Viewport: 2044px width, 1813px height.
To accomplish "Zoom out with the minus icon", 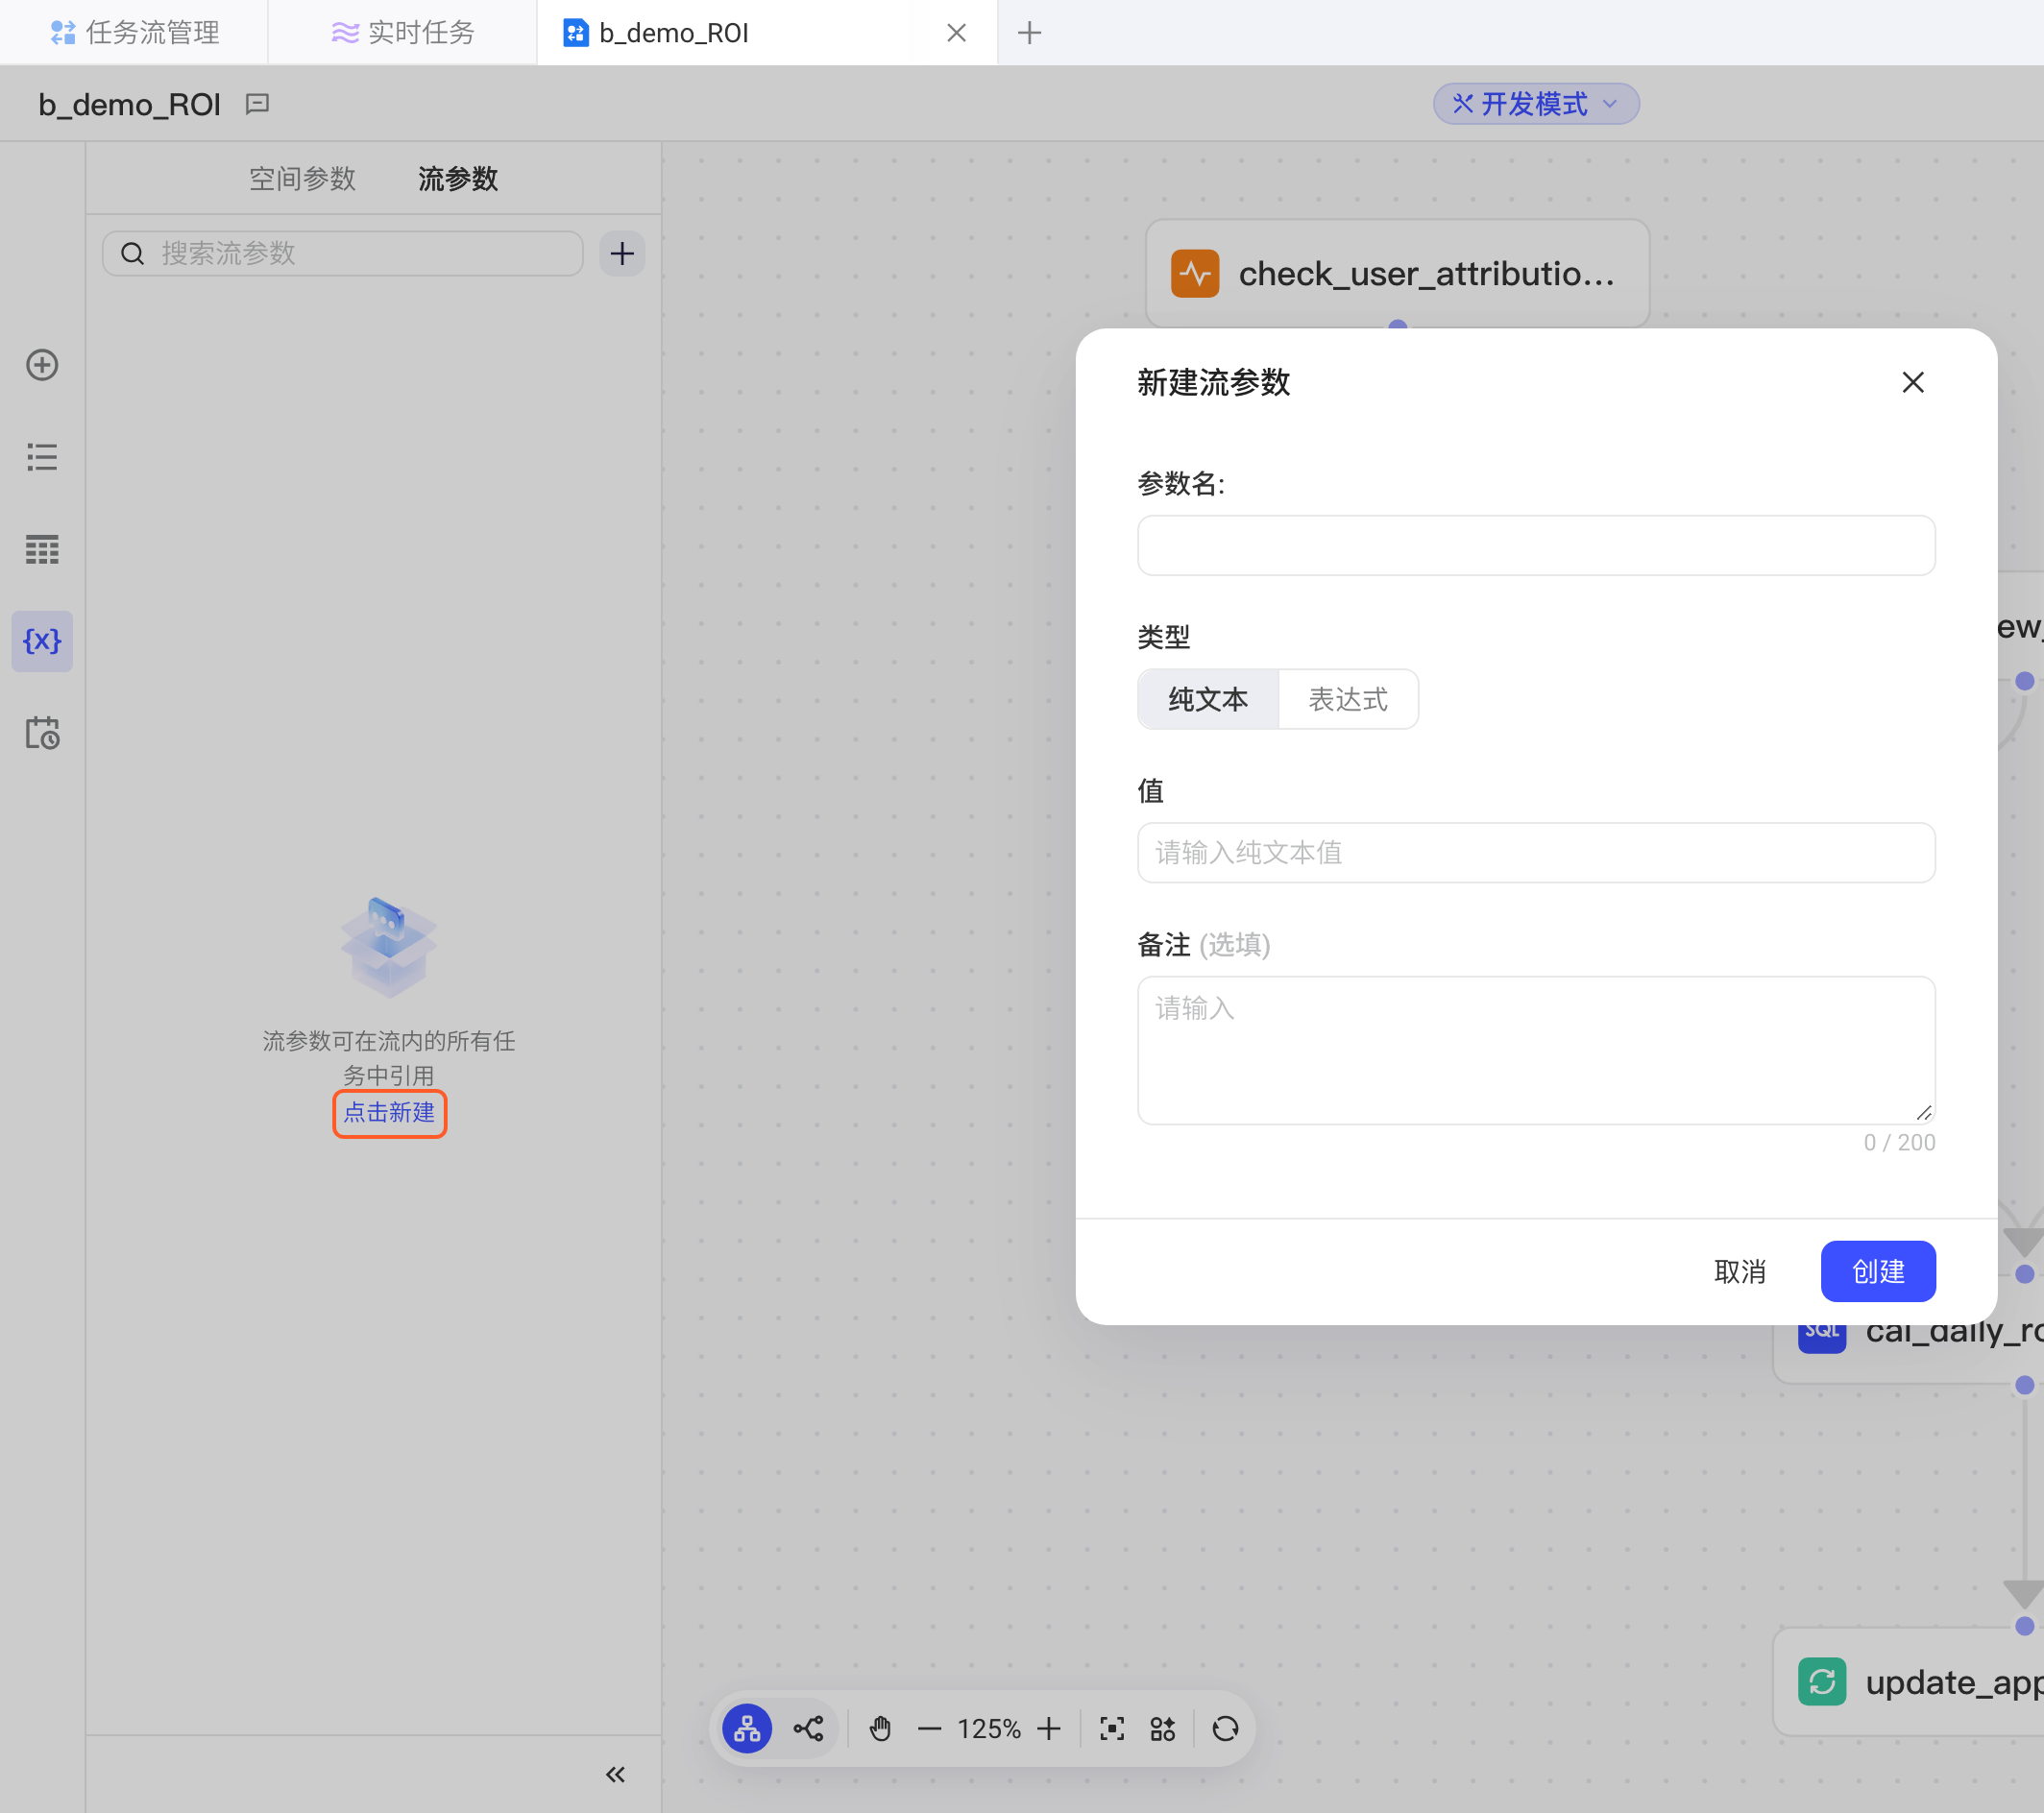I will coord(929,1728).
